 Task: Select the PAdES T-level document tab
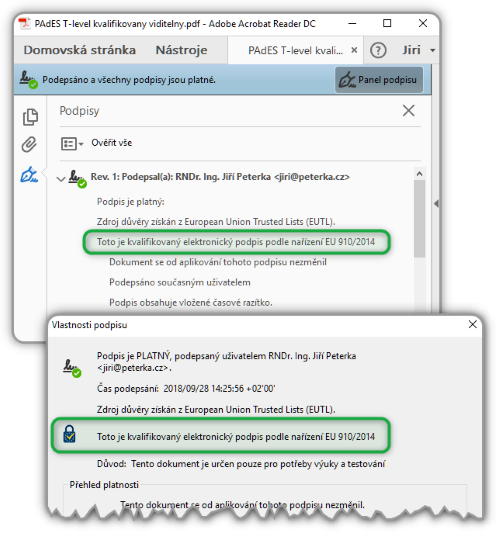coord(295,50)
